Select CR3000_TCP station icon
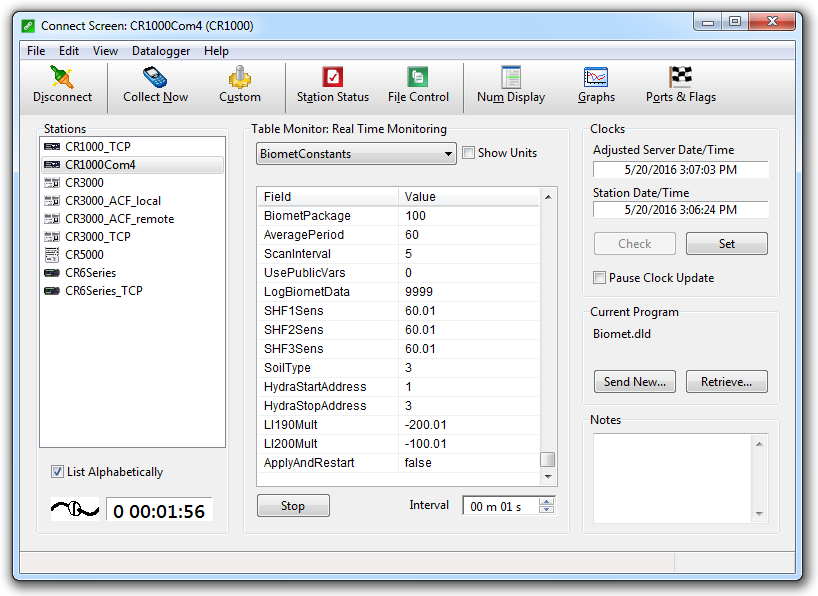The height and width of the screenshot is (596, 818). 52,237
